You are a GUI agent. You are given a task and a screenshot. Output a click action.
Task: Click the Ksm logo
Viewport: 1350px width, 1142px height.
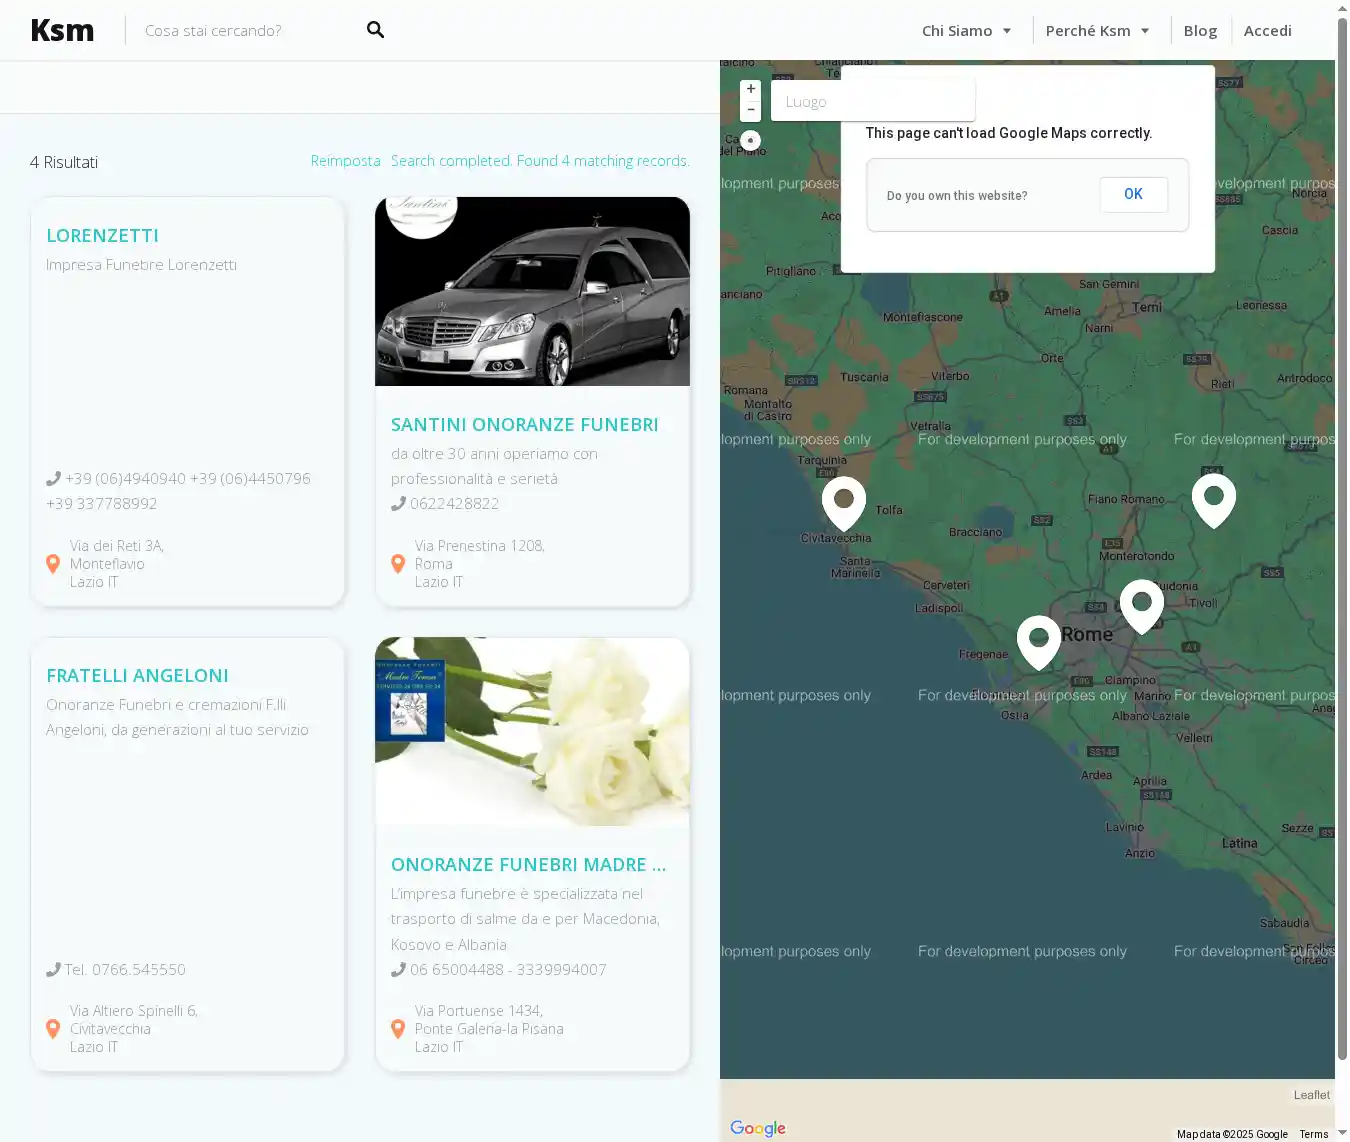pyautogui.click(x=62, y=31)
